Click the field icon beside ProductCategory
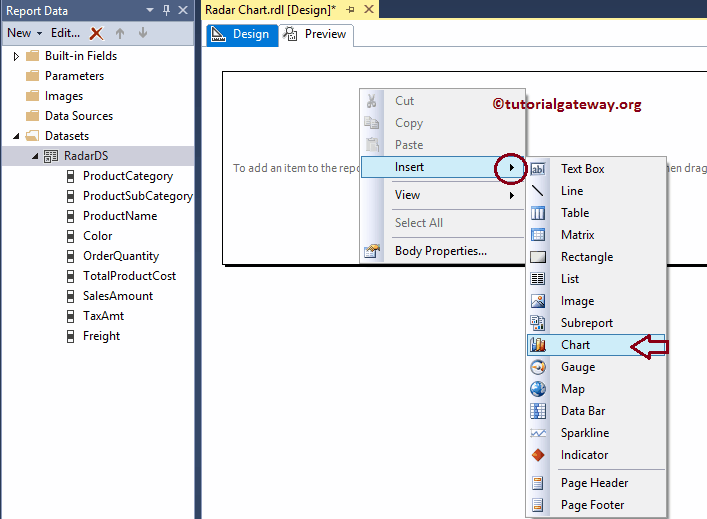Image resolution: width=707 pixels, height=519 pixels. [70, 176]
